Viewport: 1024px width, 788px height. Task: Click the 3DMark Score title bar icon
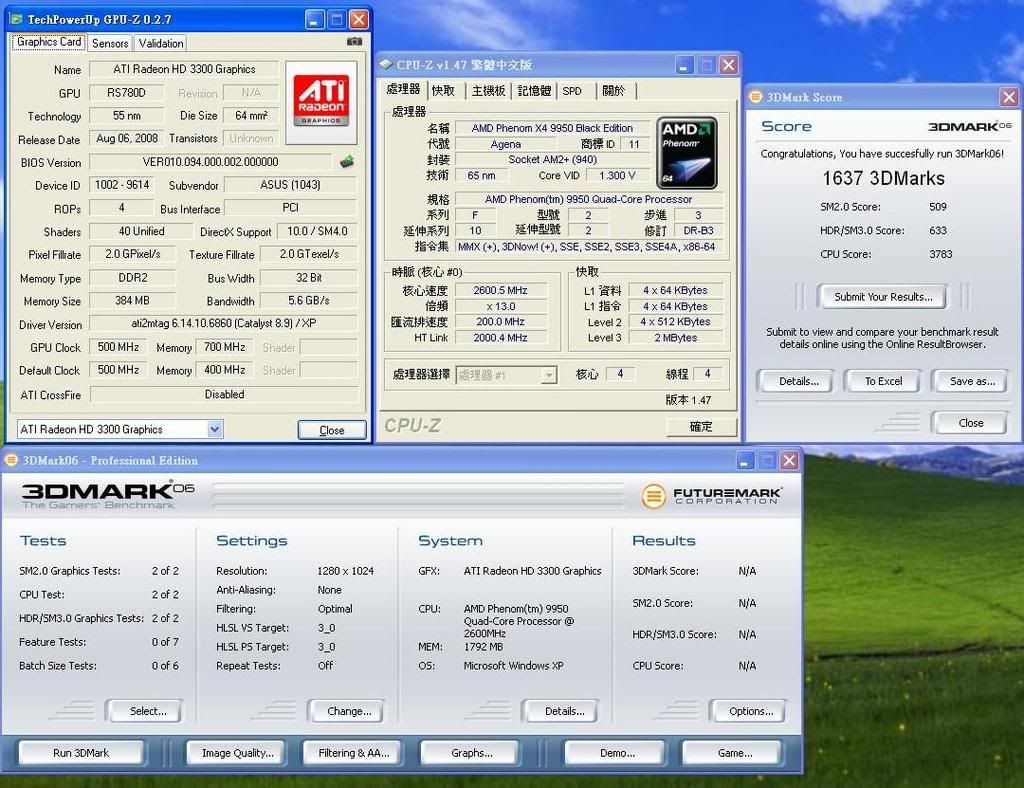[756, 97]
